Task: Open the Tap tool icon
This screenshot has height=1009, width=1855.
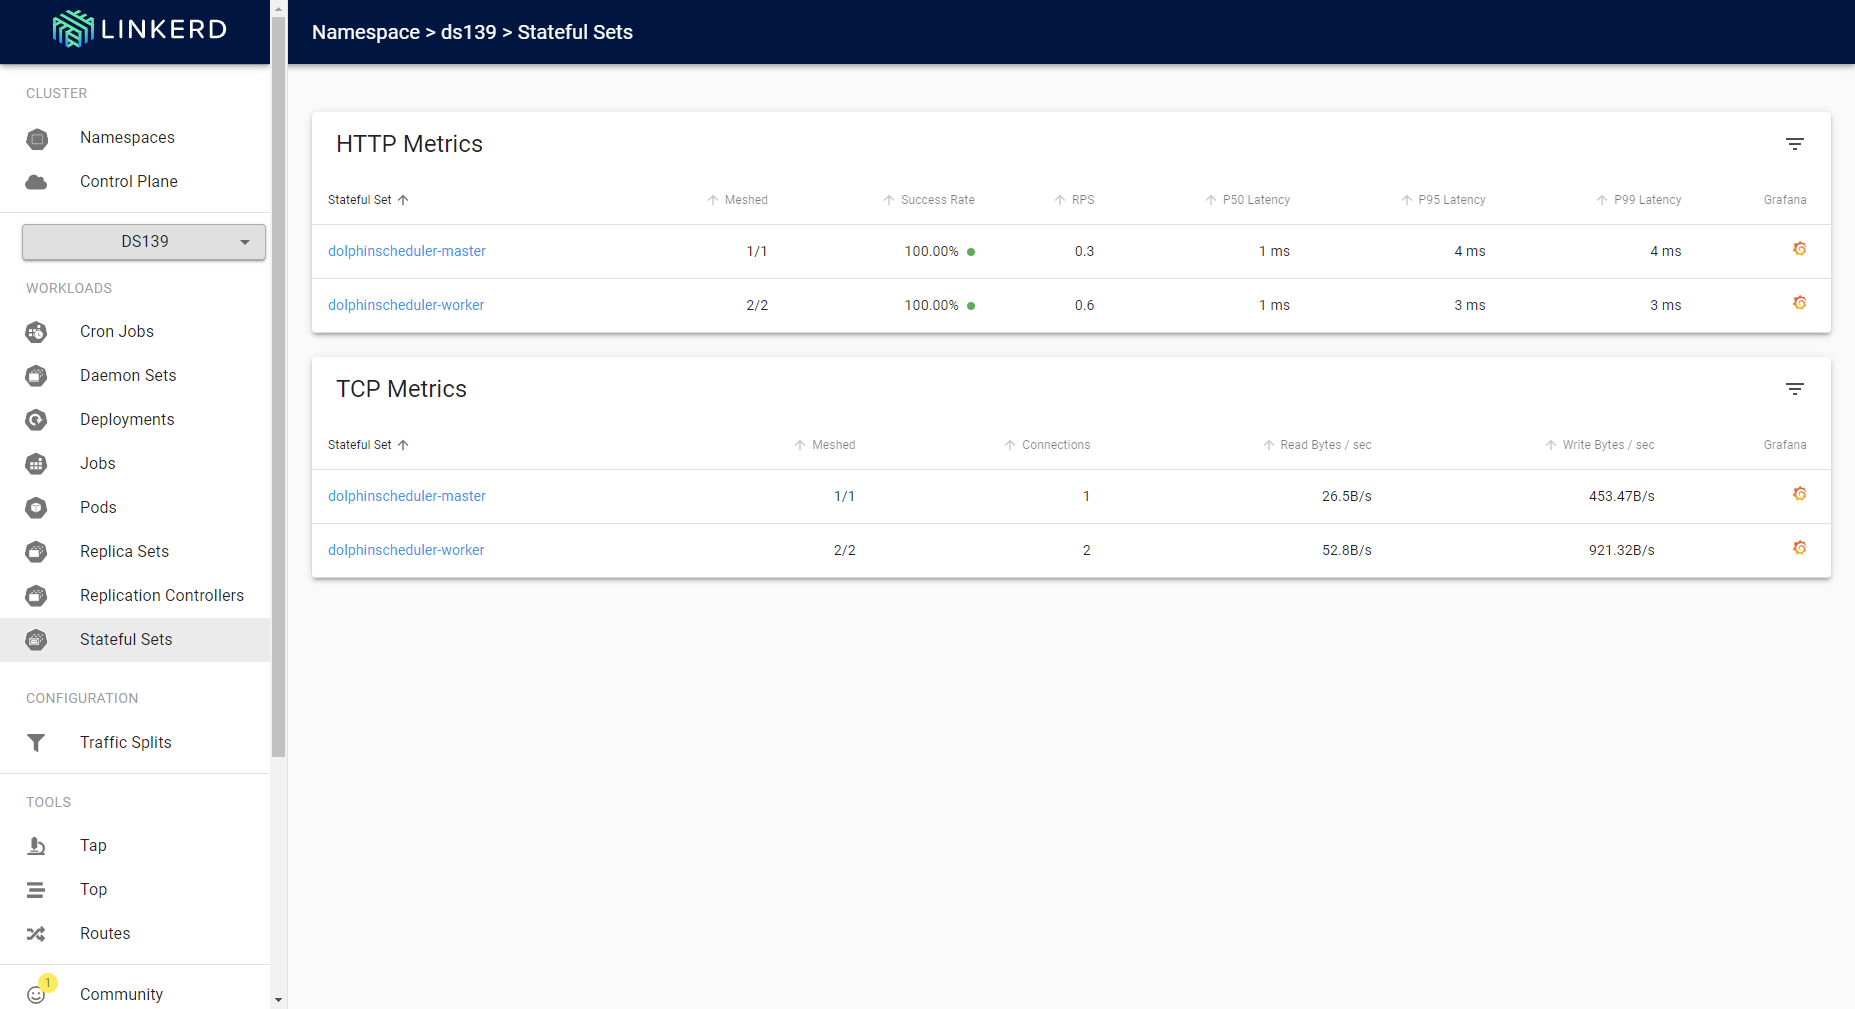Action: pos(37,846)
